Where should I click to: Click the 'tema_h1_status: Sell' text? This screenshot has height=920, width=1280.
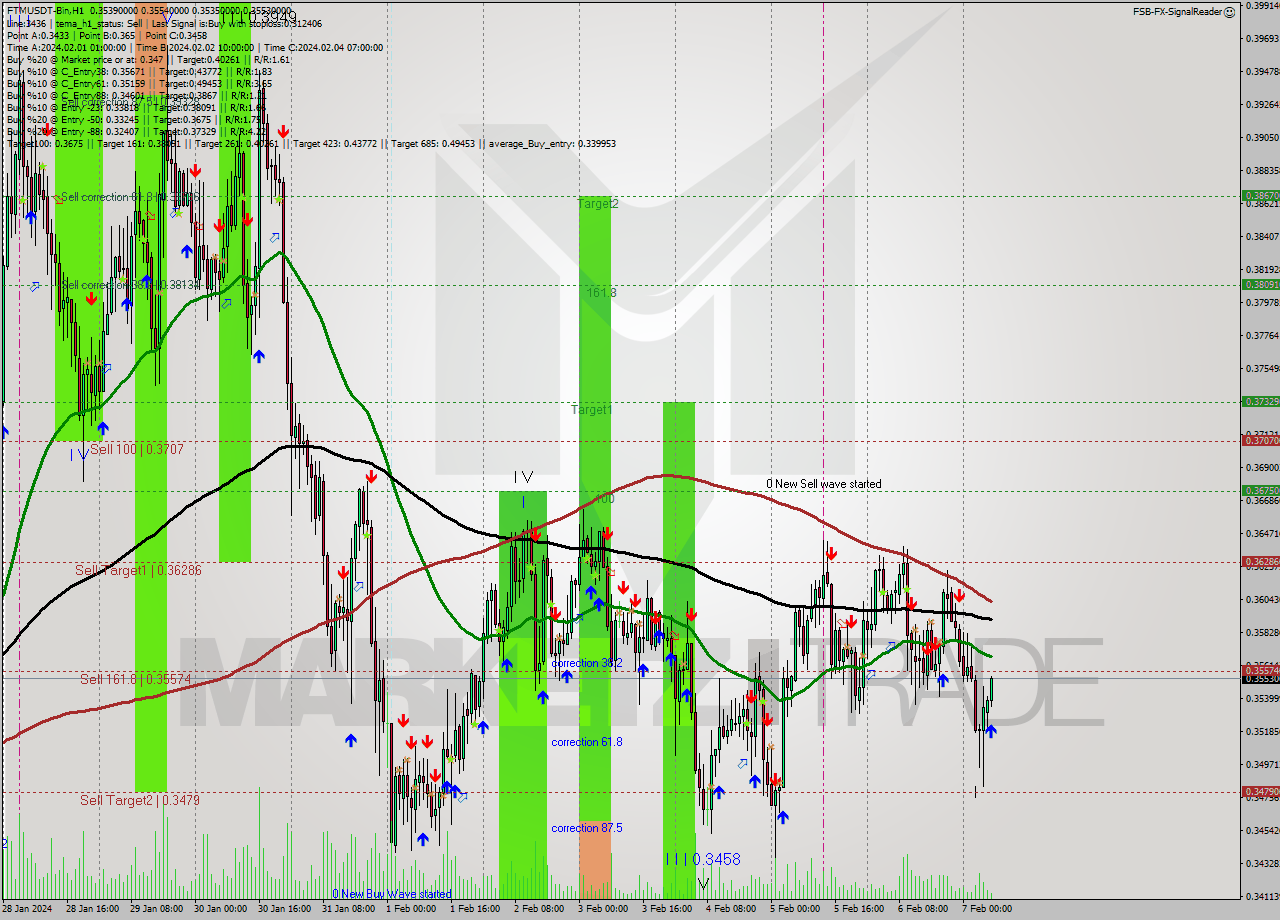click(x=99, y=23)
